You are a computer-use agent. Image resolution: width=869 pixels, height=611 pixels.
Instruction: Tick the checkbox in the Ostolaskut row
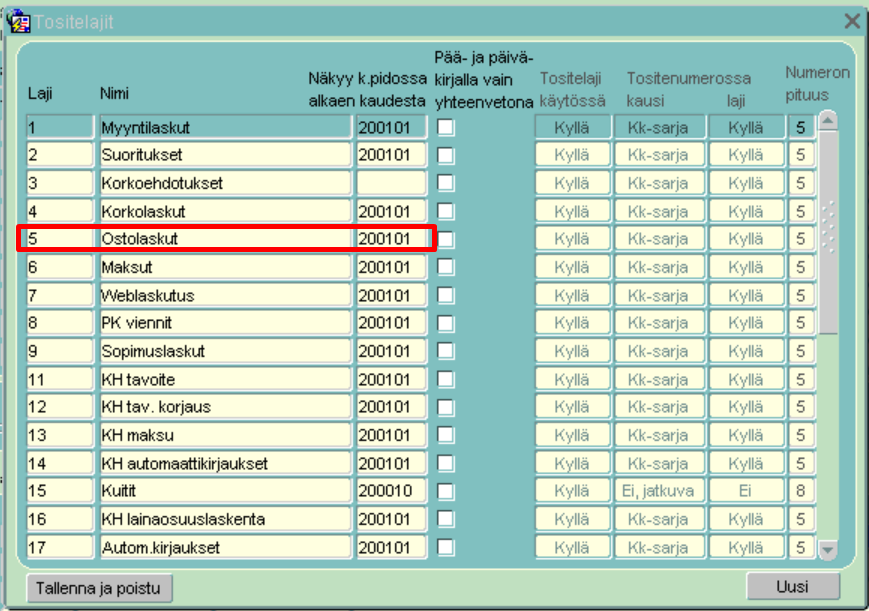coord(446,240)
